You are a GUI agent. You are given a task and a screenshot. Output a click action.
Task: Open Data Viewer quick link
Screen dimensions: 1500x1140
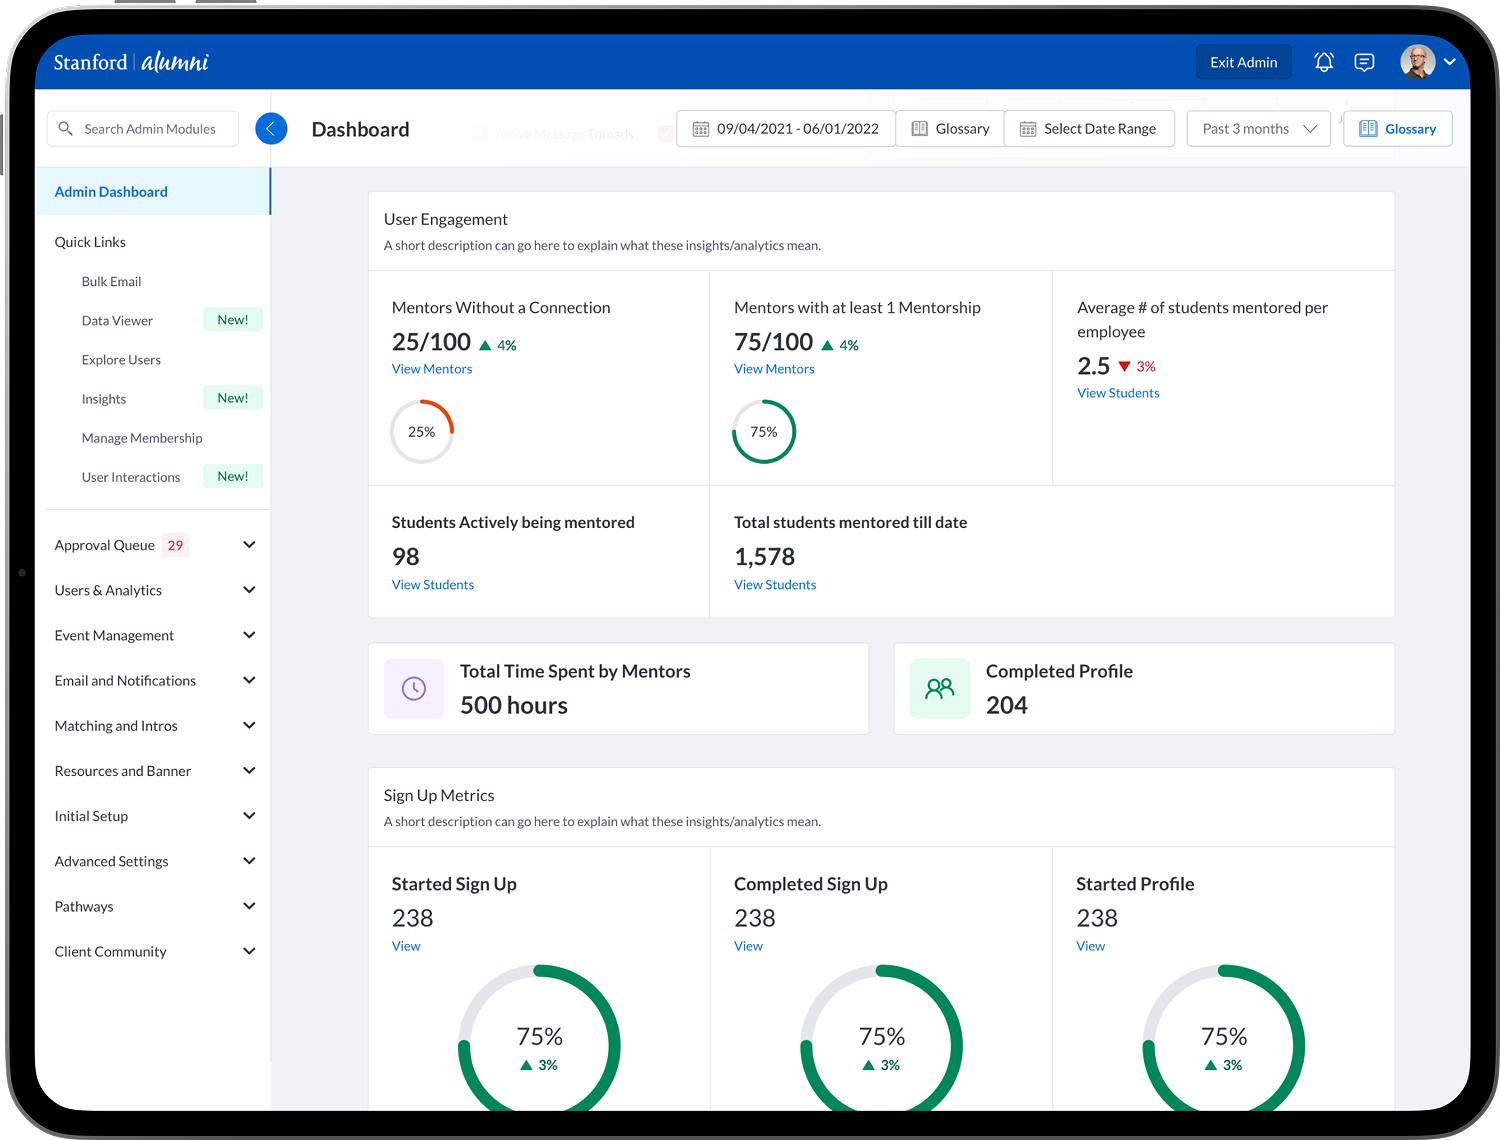[117, 321]
